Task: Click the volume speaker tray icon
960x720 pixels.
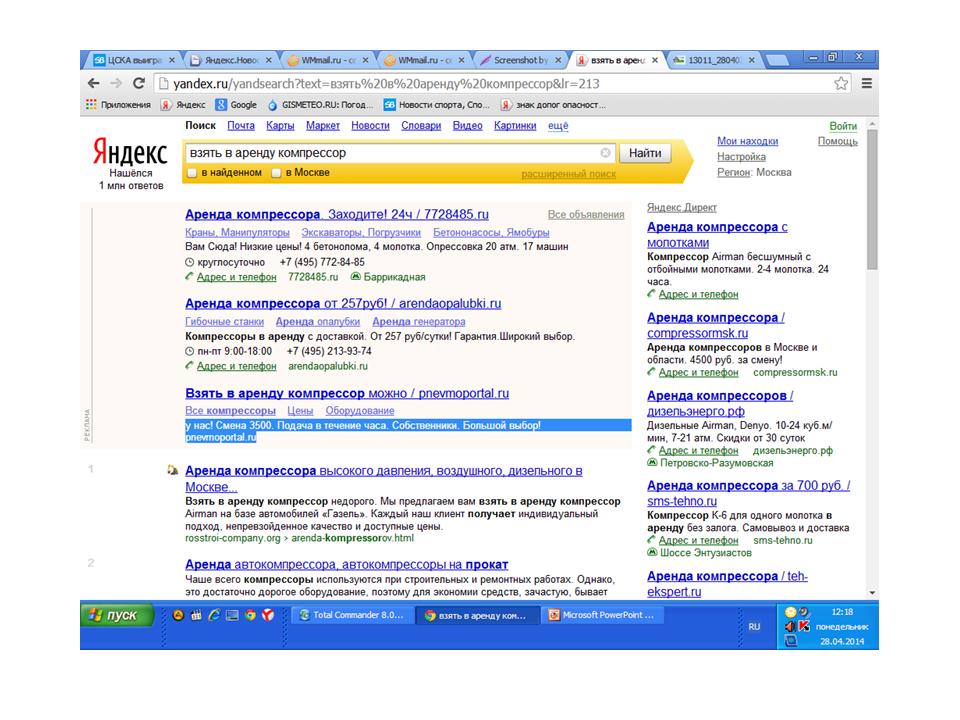Action: (790, 626)
